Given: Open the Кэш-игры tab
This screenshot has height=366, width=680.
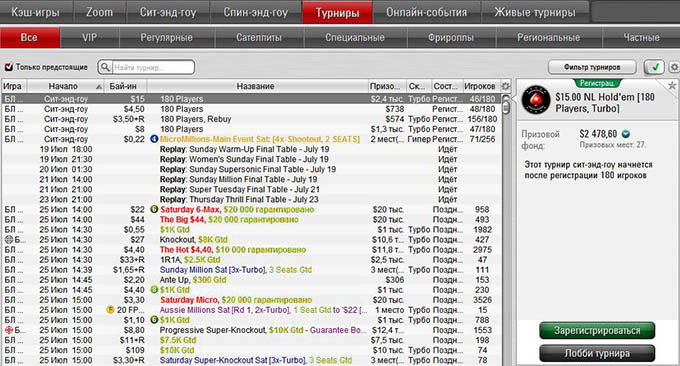Looking at the screenshot, I should (36, 12).
